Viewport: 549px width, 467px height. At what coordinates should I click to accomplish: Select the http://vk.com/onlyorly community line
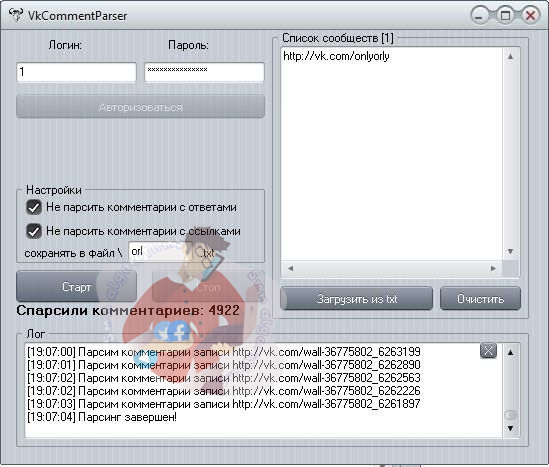[x=336, y=56]
